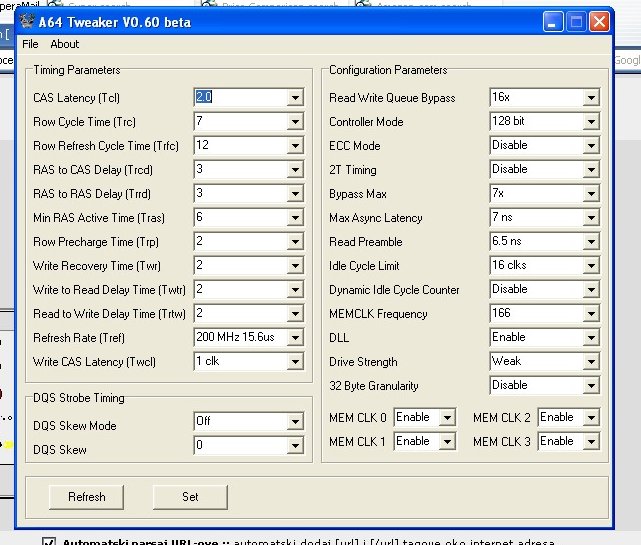Open the About menu
The width and height of the screenshot is (641, 545).
click(x=64, y=44)
